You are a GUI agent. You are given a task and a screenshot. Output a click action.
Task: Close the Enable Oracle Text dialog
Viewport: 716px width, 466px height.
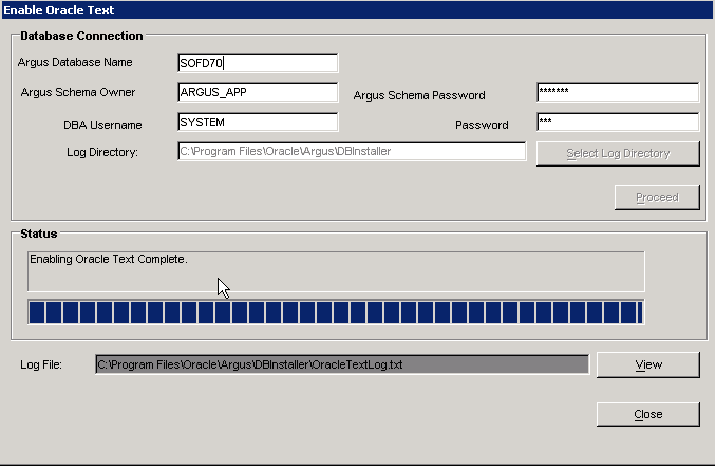pos(648,414)
